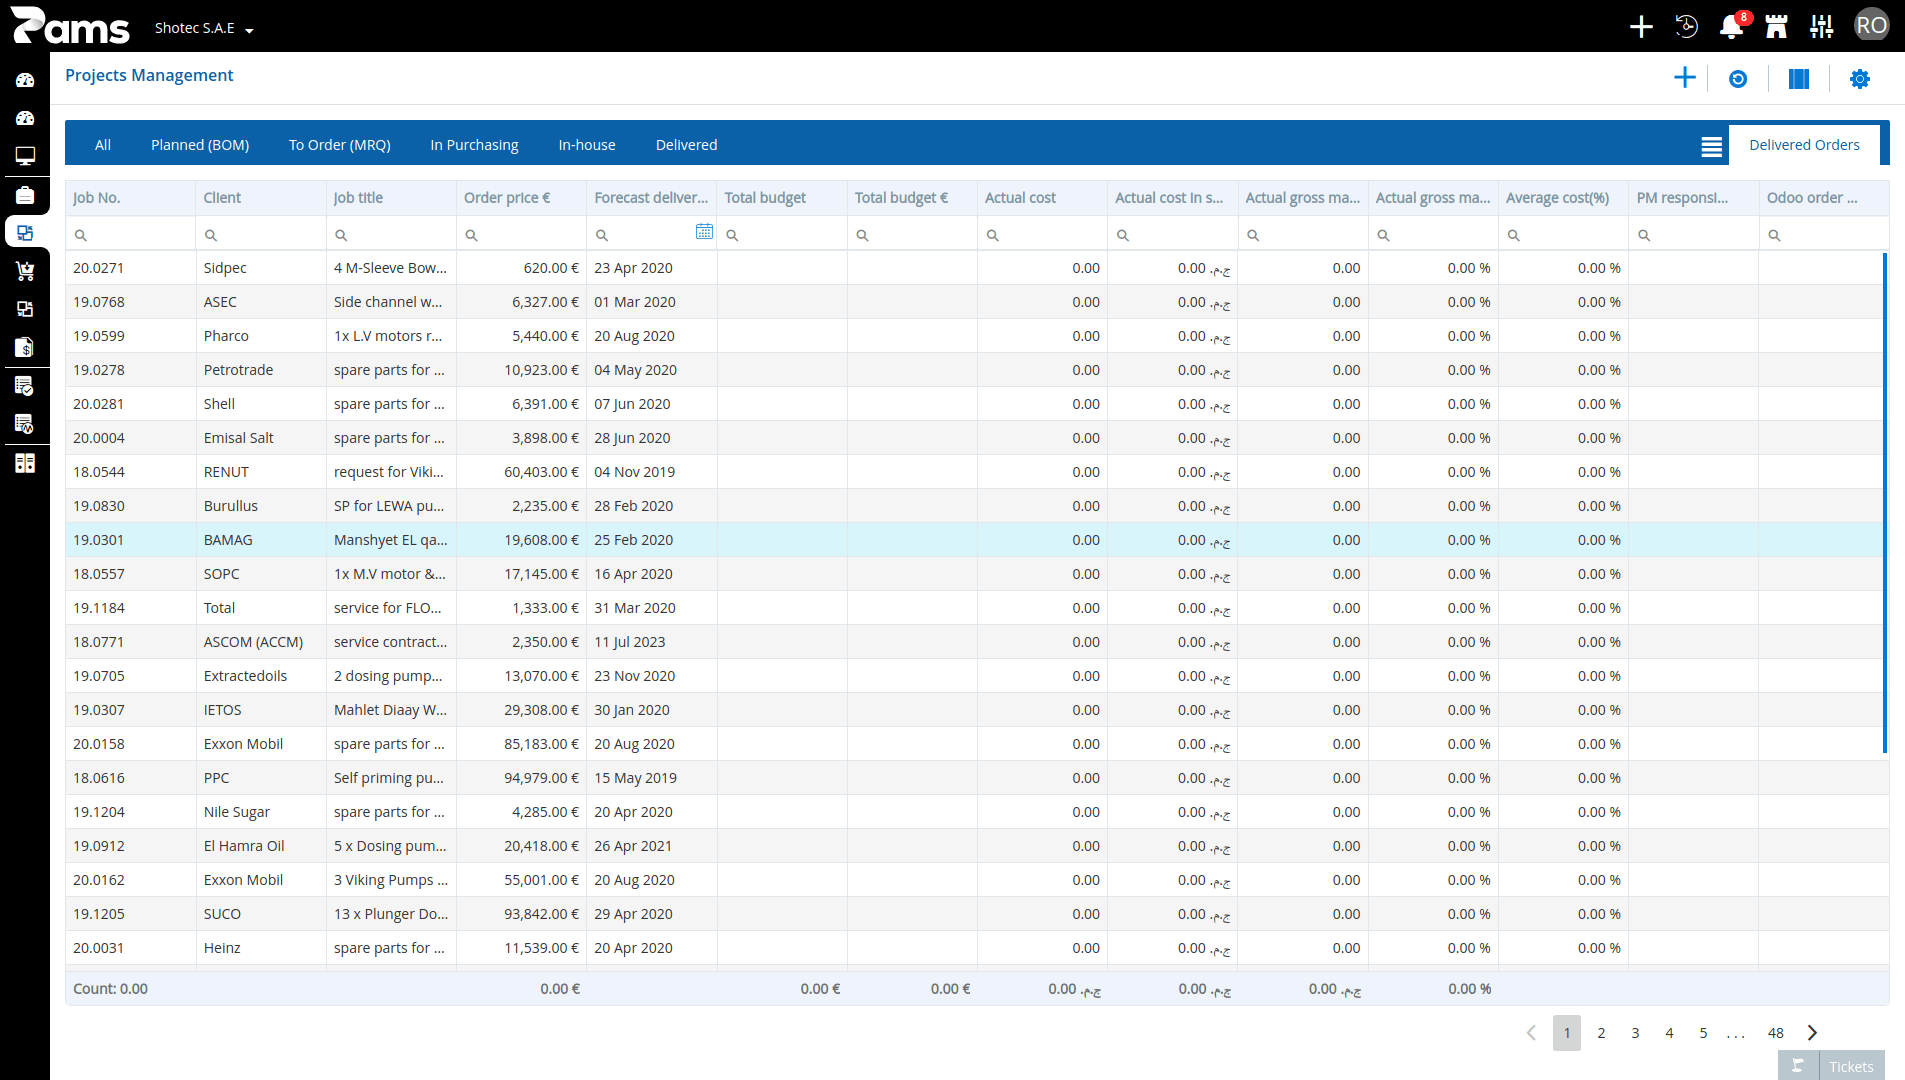This screenshot has height=1080, width=1905.
Task: Go to page 3
Action: [x=1635, y=1033]
